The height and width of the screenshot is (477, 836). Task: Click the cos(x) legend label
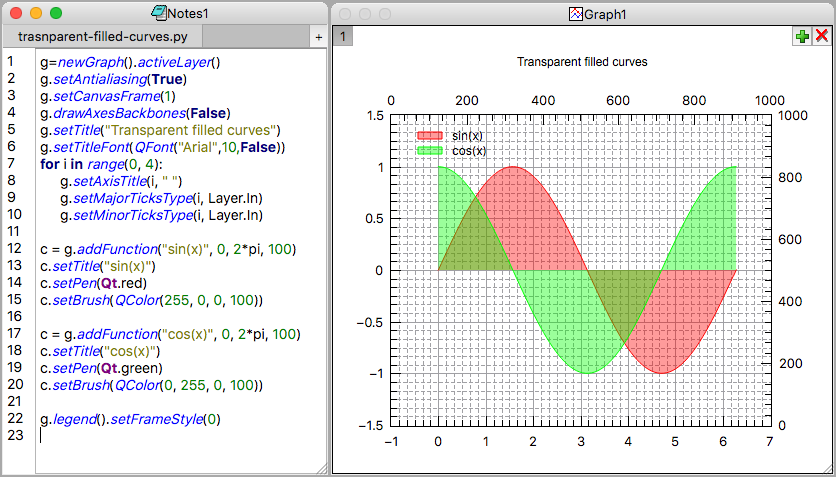(x=468, y=150)
